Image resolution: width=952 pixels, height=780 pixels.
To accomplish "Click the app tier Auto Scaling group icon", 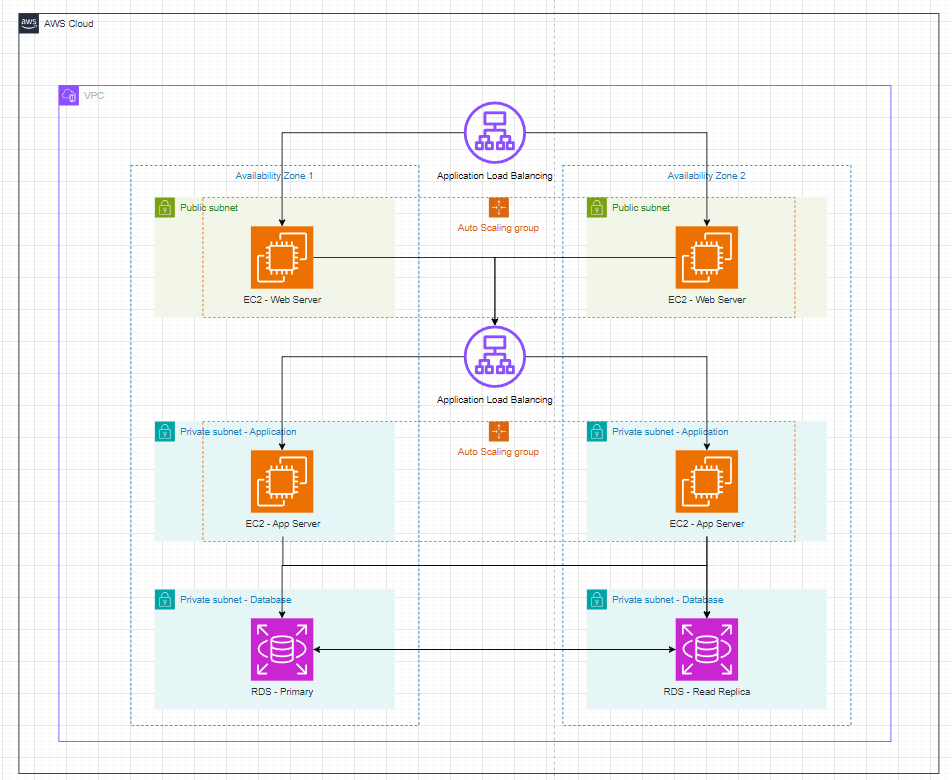I will pos(498,432).
